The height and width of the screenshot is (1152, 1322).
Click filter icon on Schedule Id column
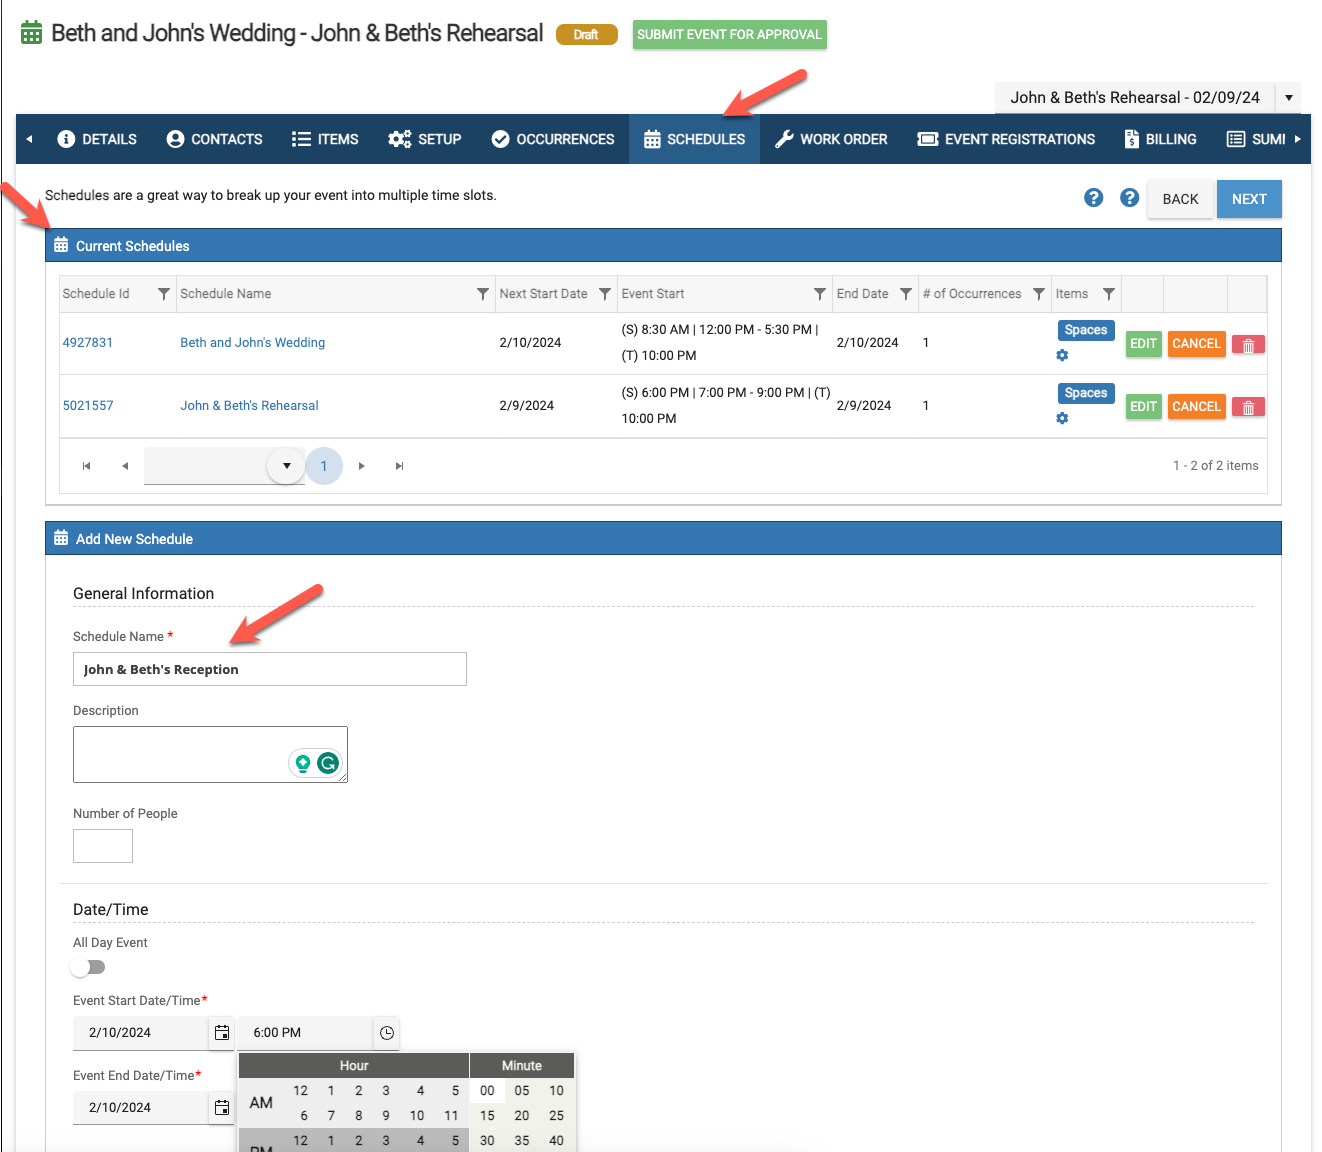[x=164, y=294]
